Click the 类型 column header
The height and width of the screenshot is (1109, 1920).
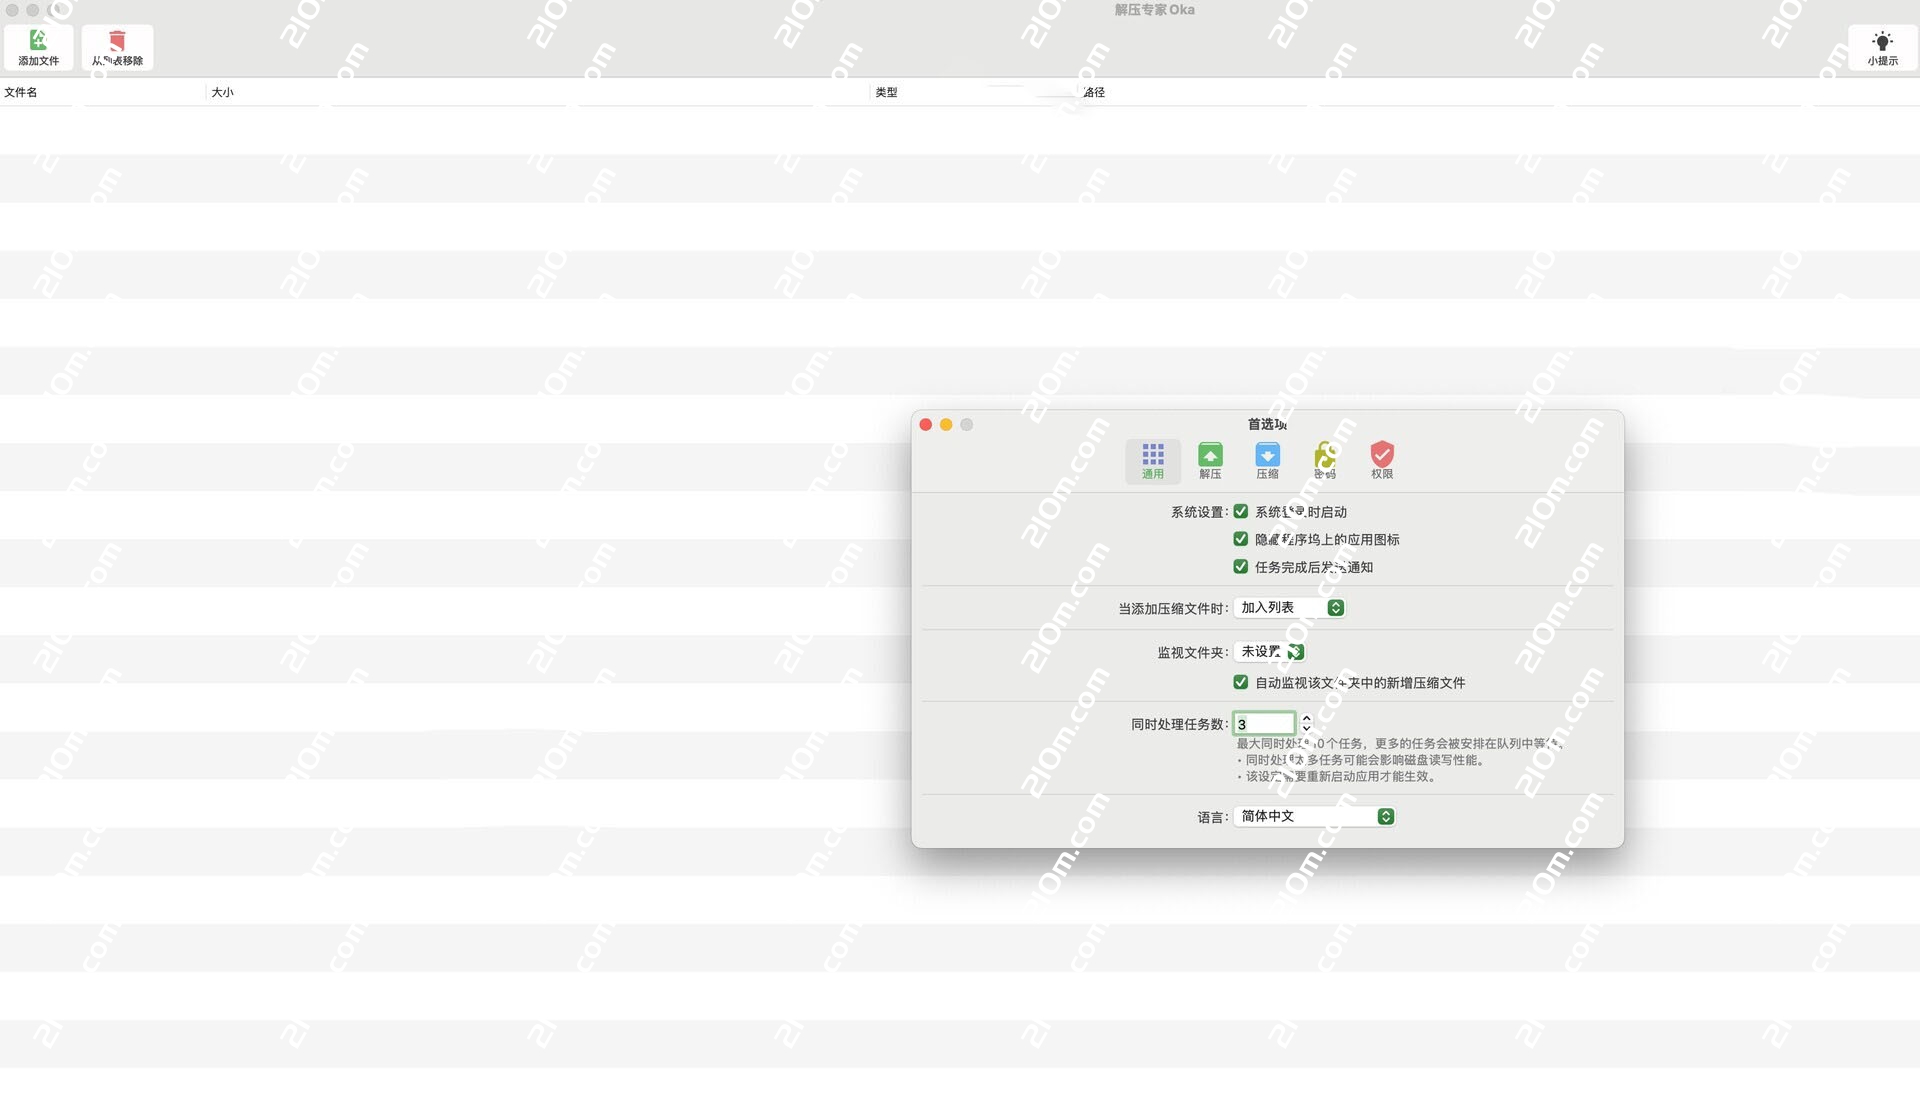click(x=886, y=92)
